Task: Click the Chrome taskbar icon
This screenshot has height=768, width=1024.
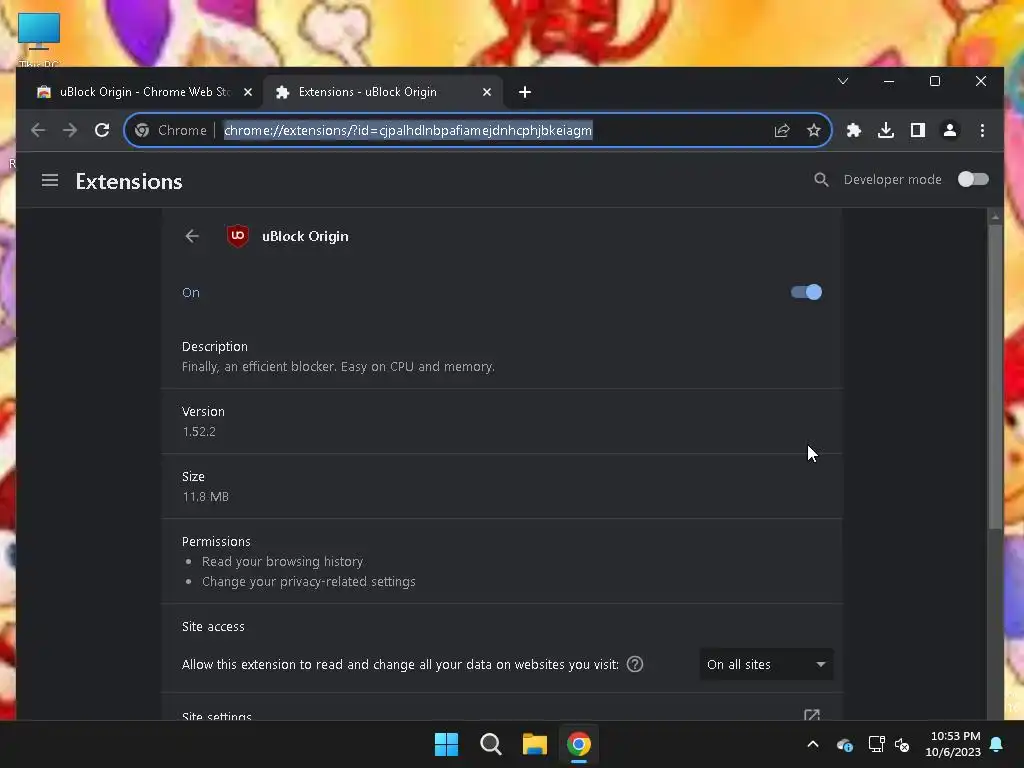Action: (579, 744)
